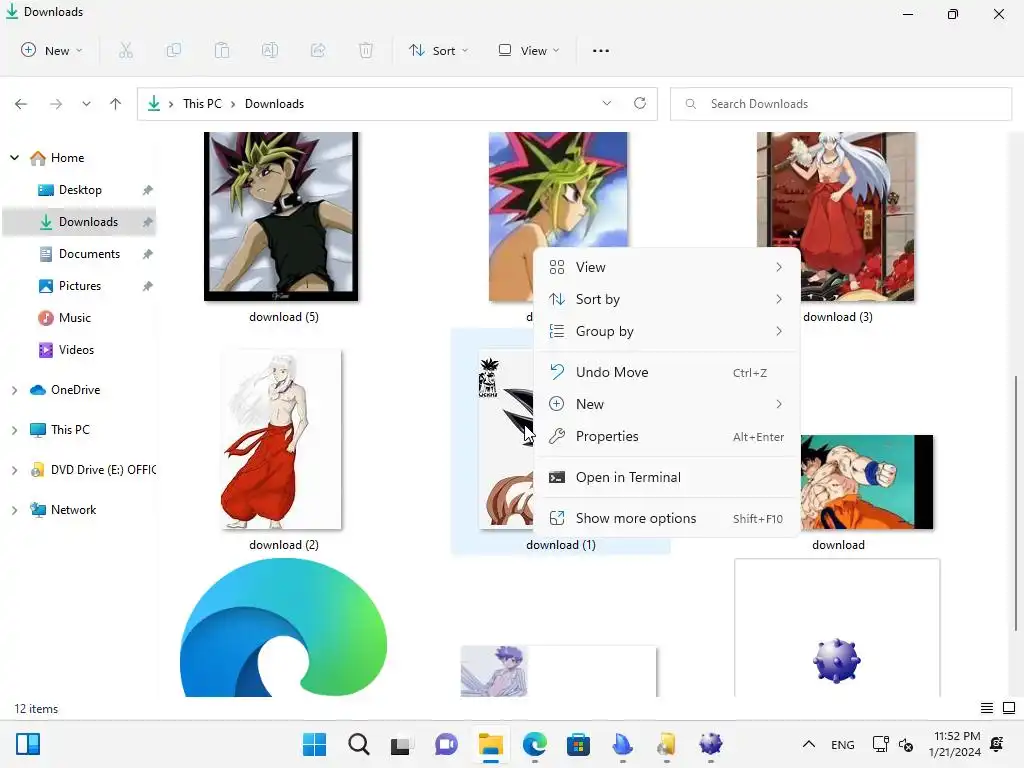Select Properties in context menu
The width and height of the screenshot is (1024, 768).
667,436
